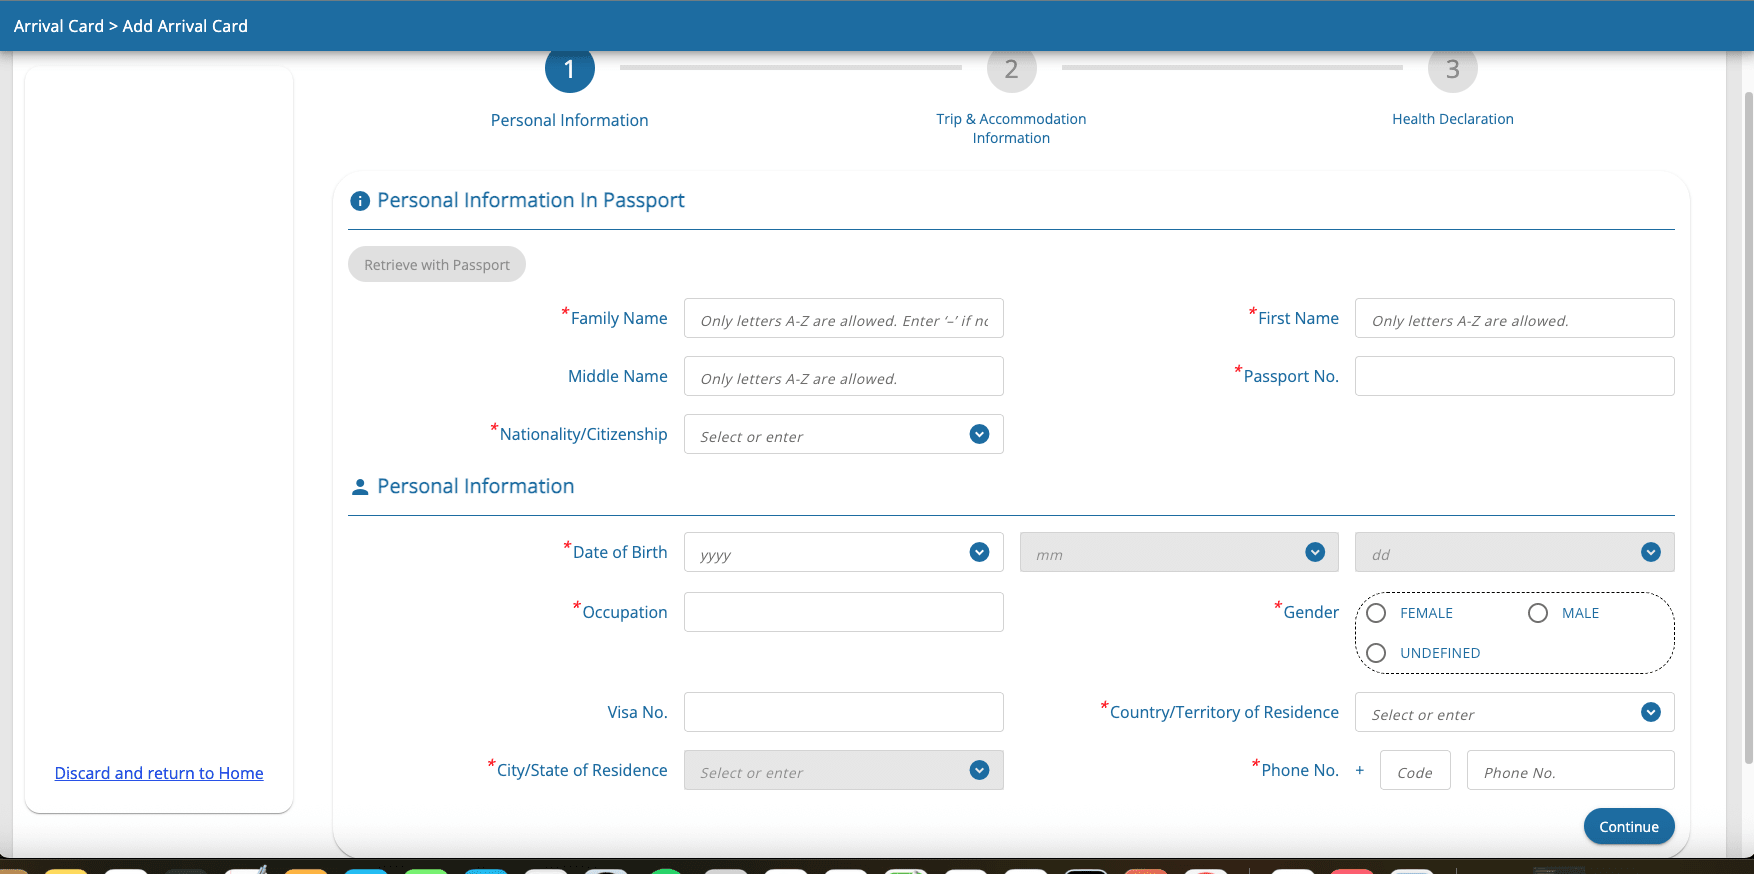Go to Health Declaration step label
The height and width of the screenshot is (874, 1754).
(x=1453, y=119)
